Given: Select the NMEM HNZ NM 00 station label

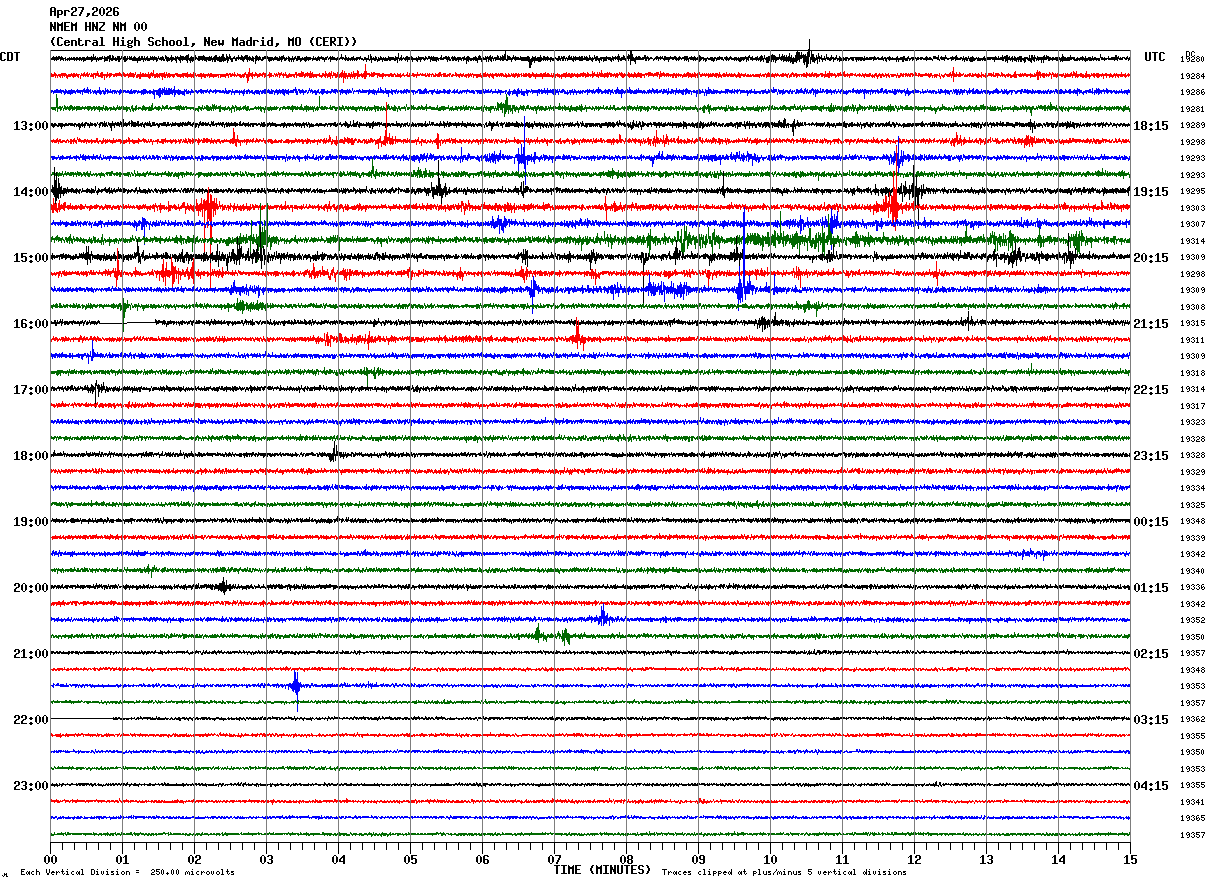Looking at the screenshot, I should click(x=98, y=27).
